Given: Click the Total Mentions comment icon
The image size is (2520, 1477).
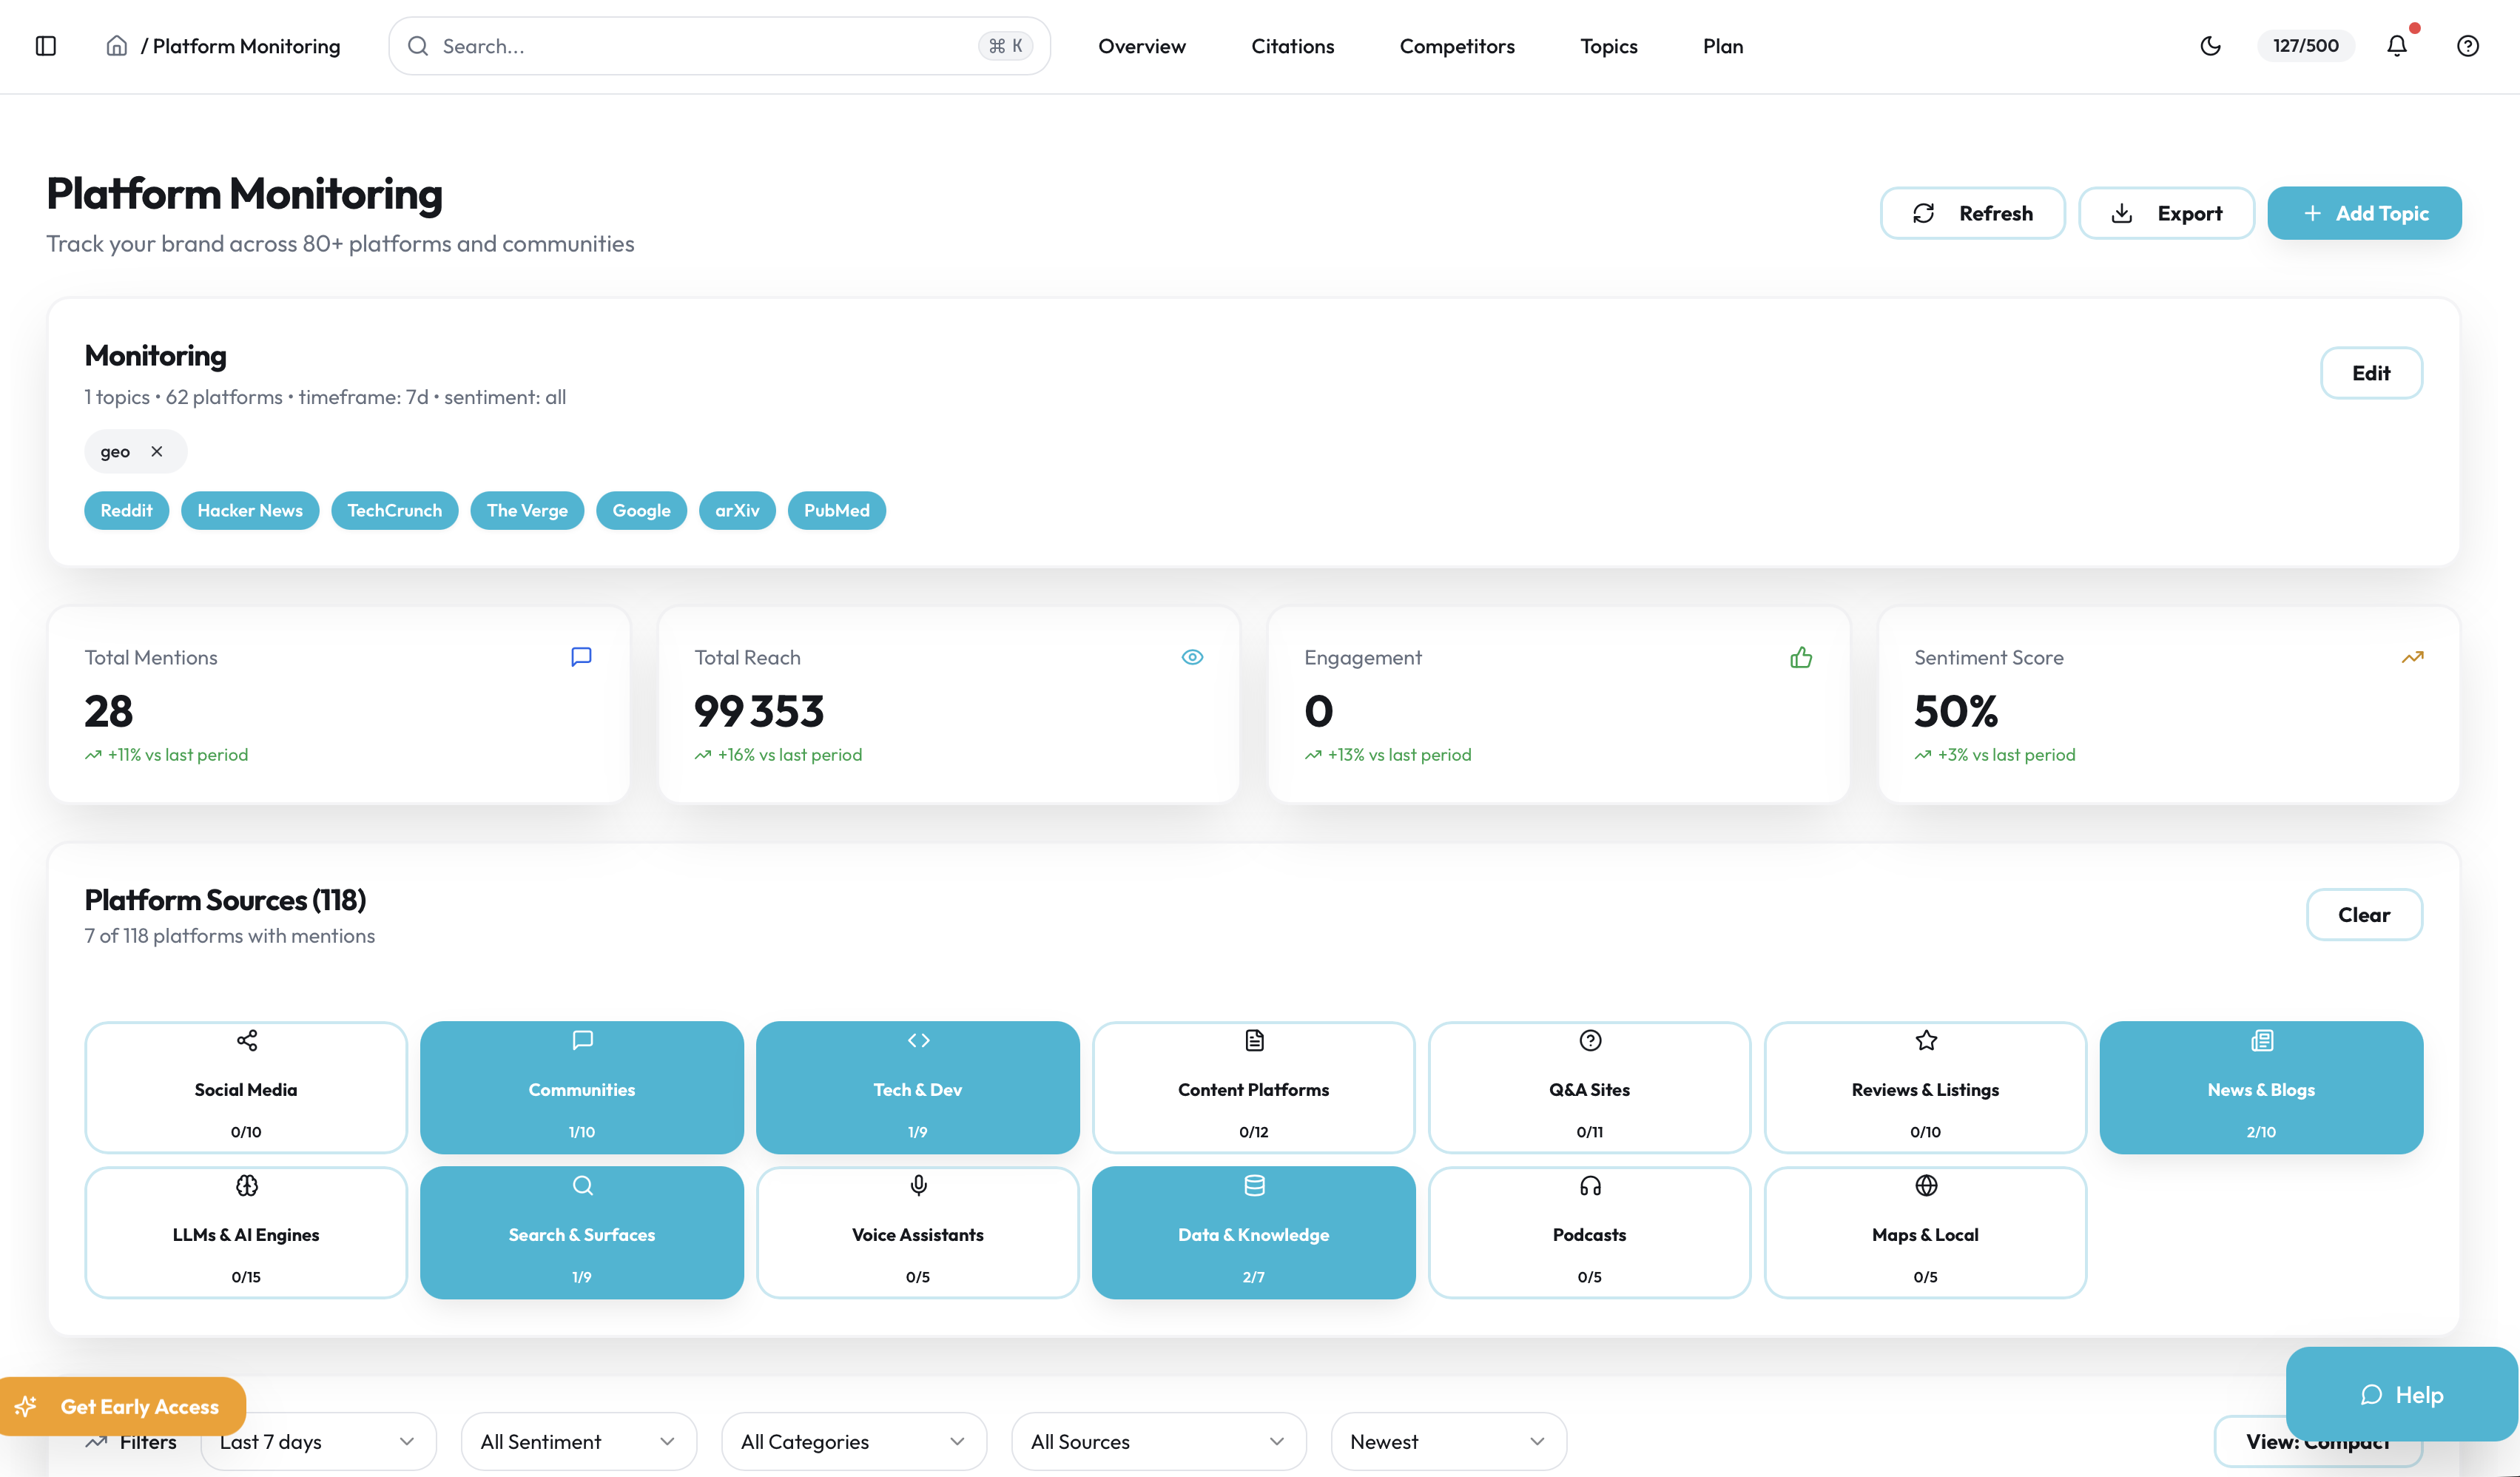Looking at the screenshot, I should pyautogui.click(x=581, y=657).
